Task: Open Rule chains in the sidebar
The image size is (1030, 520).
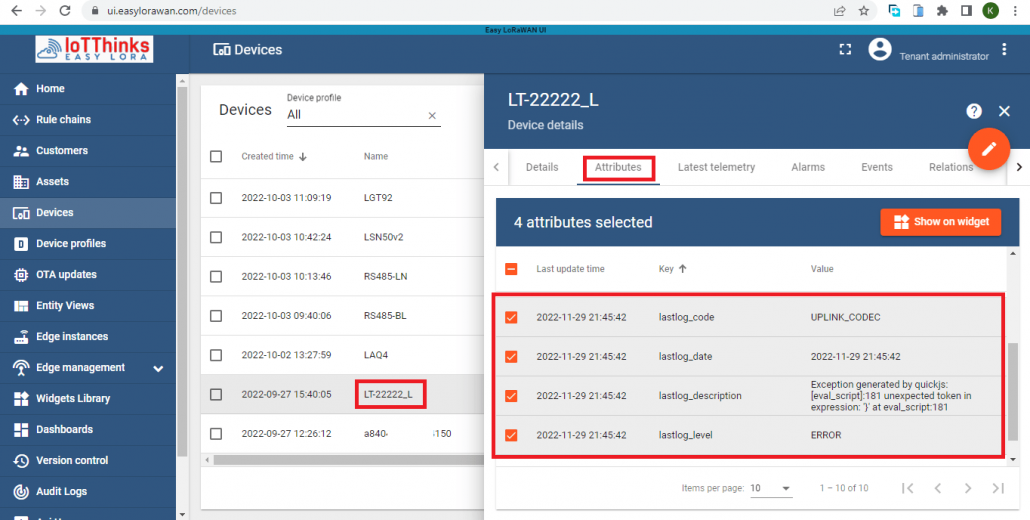Action: tap(88, 119)
